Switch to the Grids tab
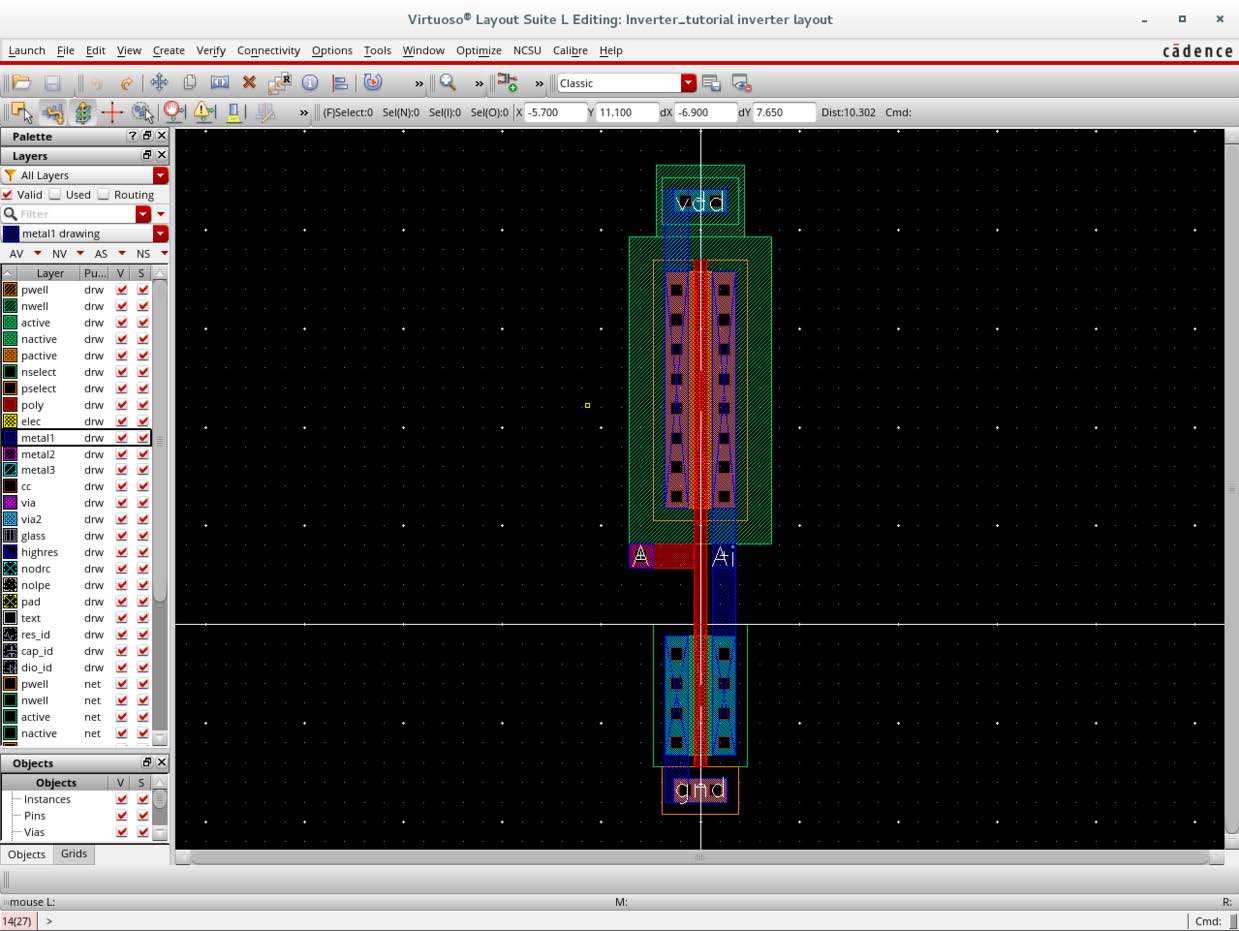 point(74,854)
